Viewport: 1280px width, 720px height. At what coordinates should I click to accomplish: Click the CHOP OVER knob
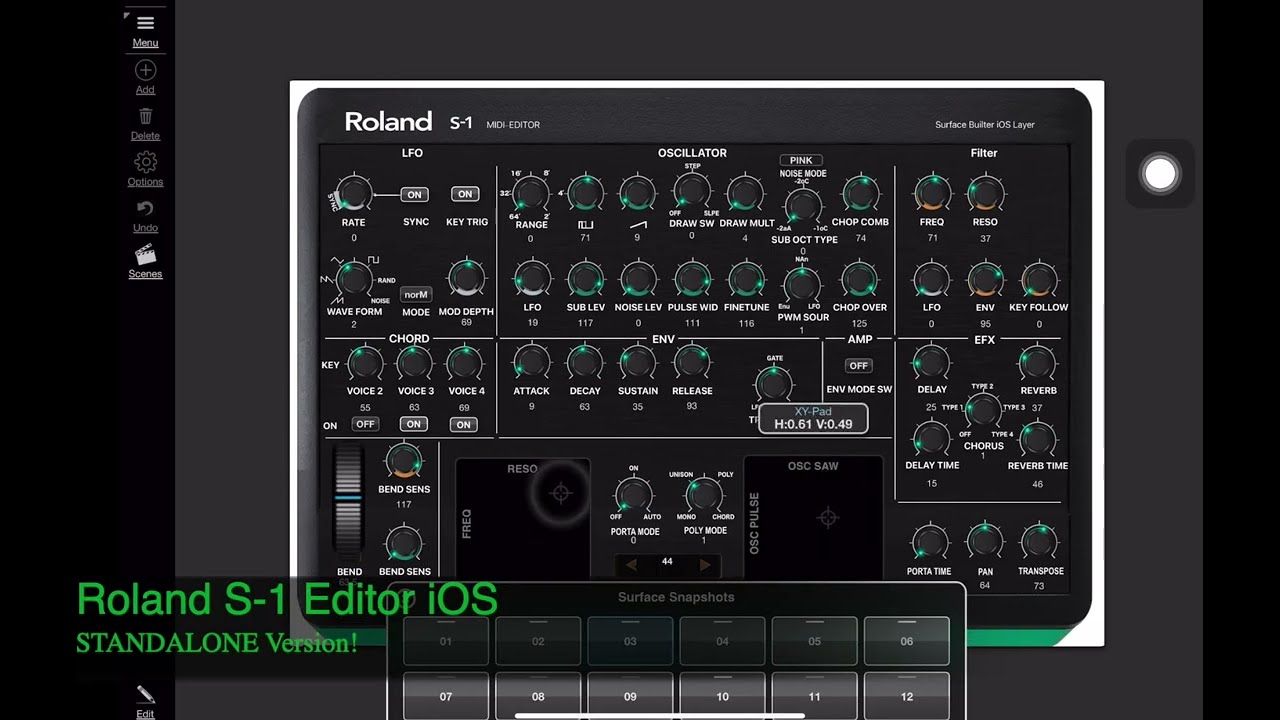859,279
